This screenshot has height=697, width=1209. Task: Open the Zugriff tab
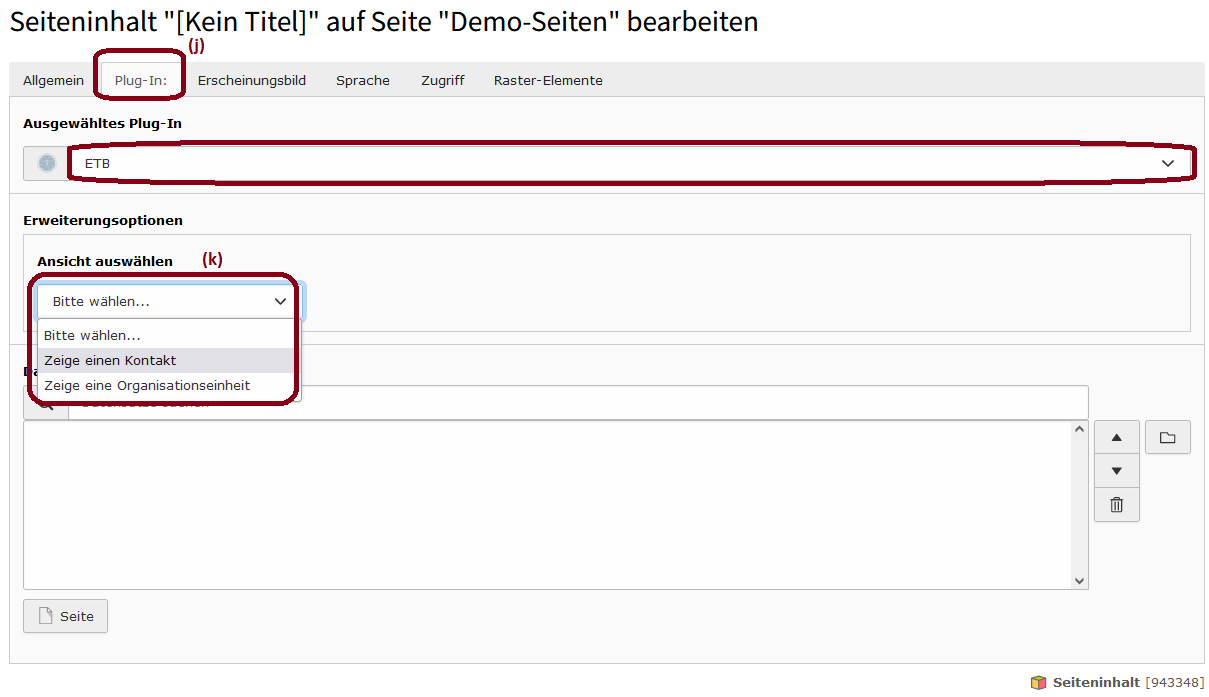pyautogui.click(x=442, y=80)
